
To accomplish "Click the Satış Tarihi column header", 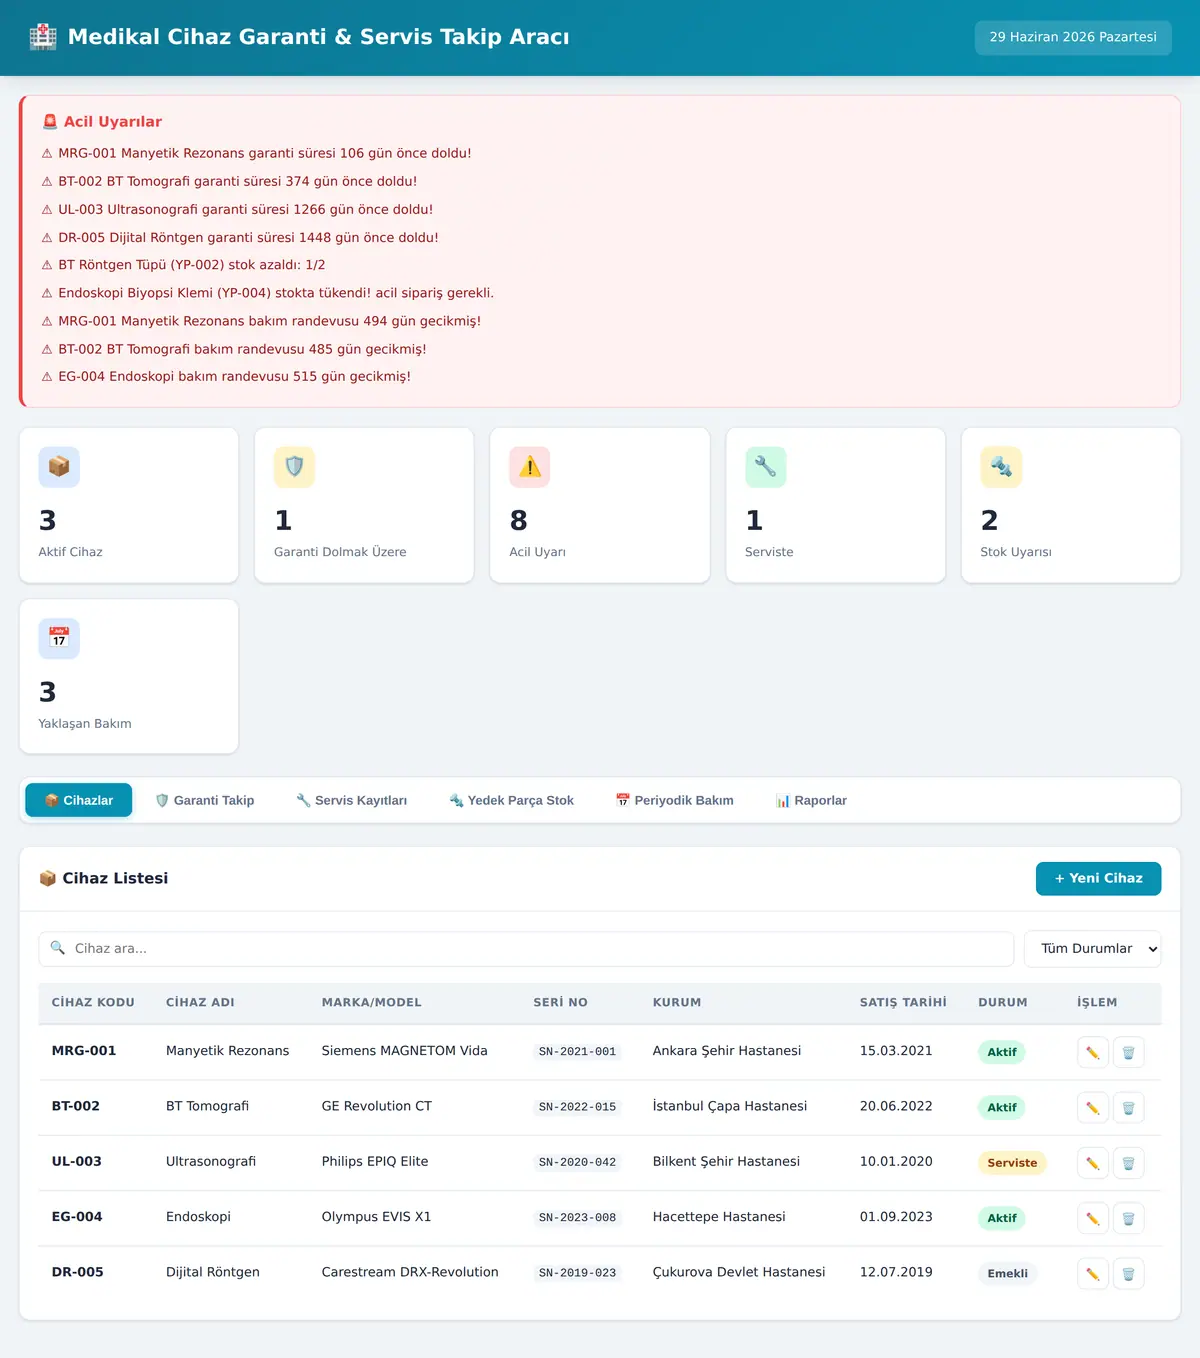I will [903, 1002].
